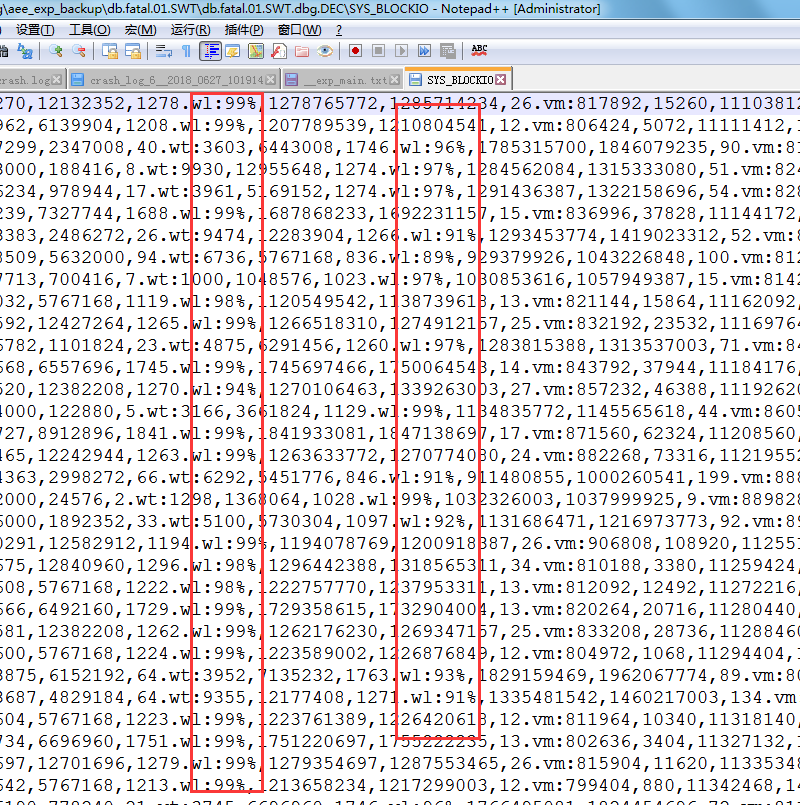The image size is (800, 805).
Task: Close the __exp_main.txt tab
Action: (394, 80)
